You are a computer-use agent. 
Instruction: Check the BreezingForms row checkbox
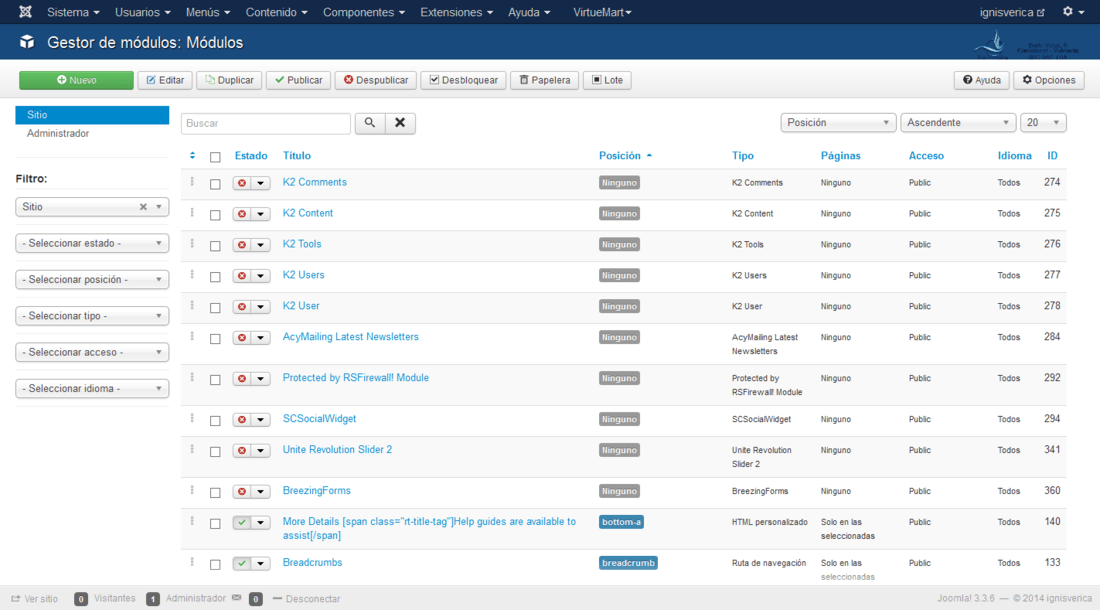tap(215, 492)
